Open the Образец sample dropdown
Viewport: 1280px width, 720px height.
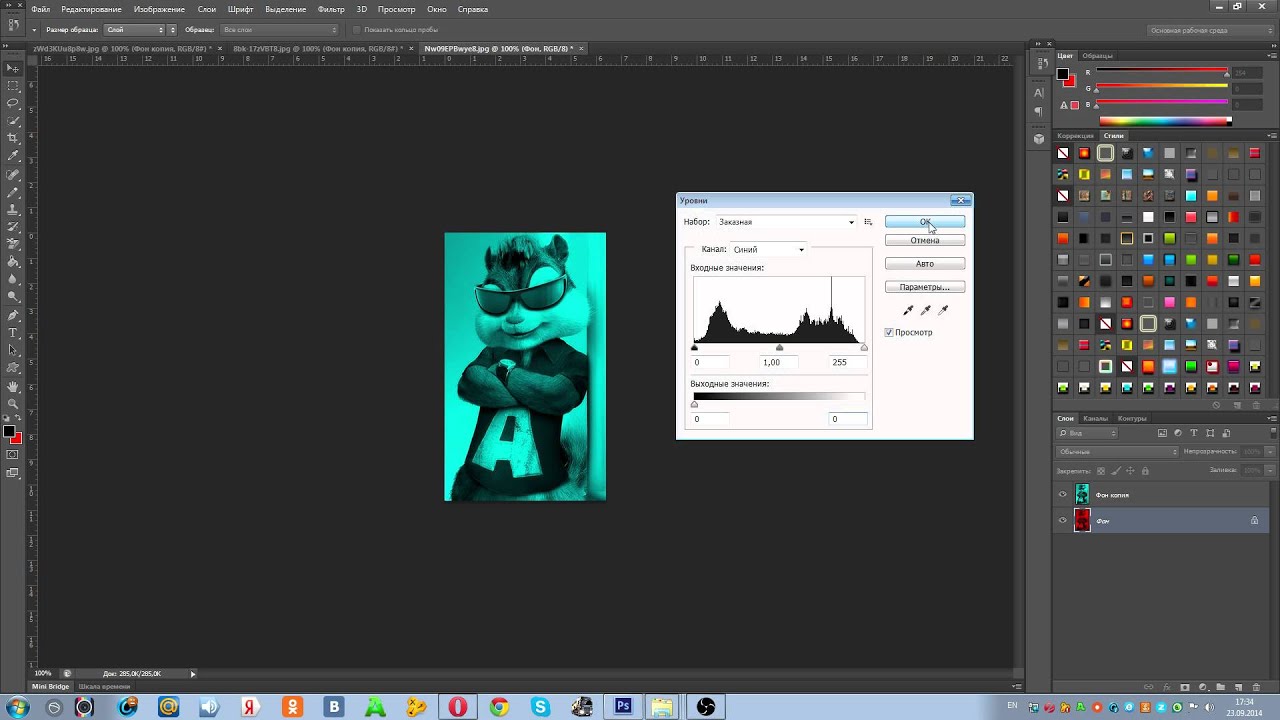[x=278, y=30]
